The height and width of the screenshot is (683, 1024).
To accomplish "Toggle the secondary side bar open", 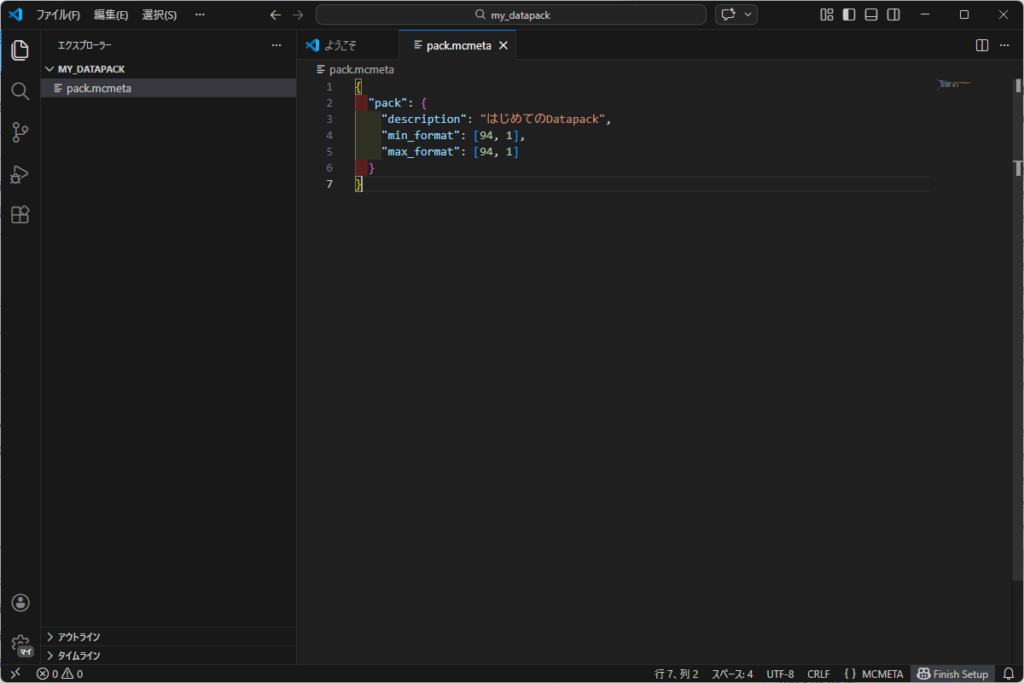I will (892, 14).
